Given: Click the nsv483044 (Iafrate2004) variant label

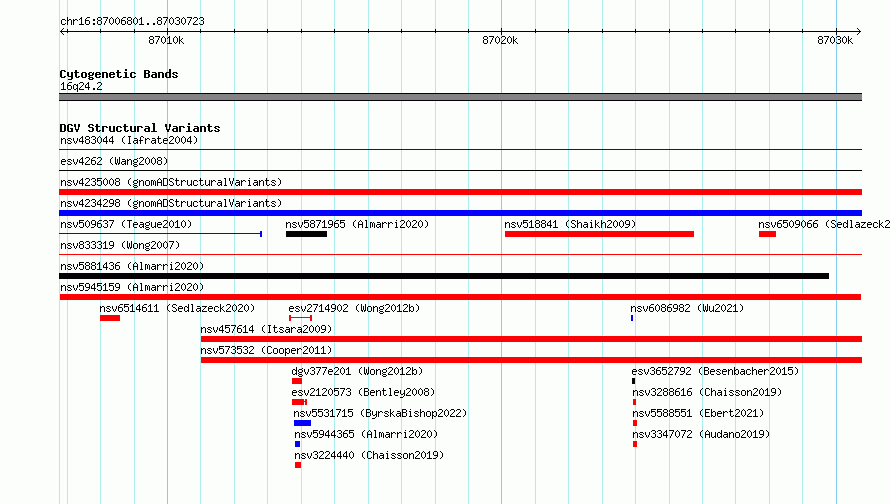Looking at the screenshot, I should coord(129,140).
